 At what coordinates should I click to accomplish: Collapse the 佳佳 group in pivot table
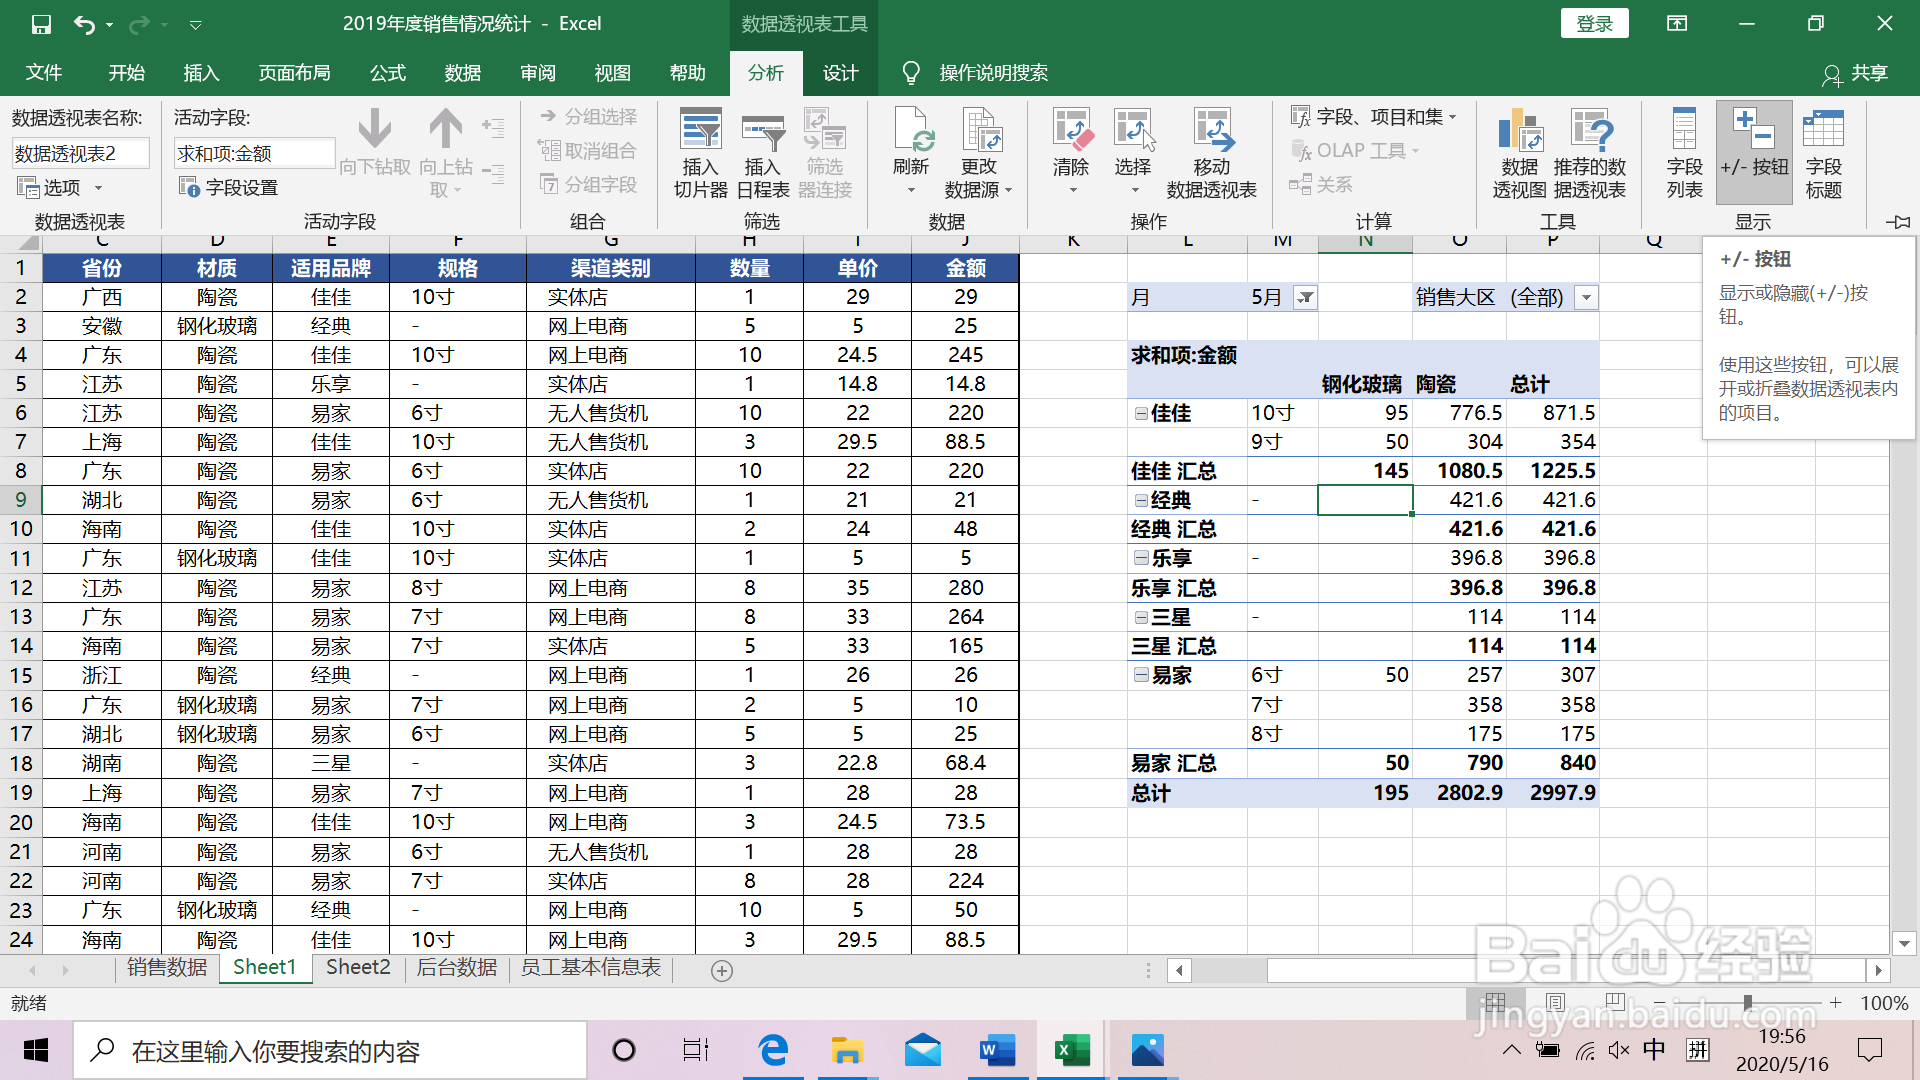point(1141,413)
